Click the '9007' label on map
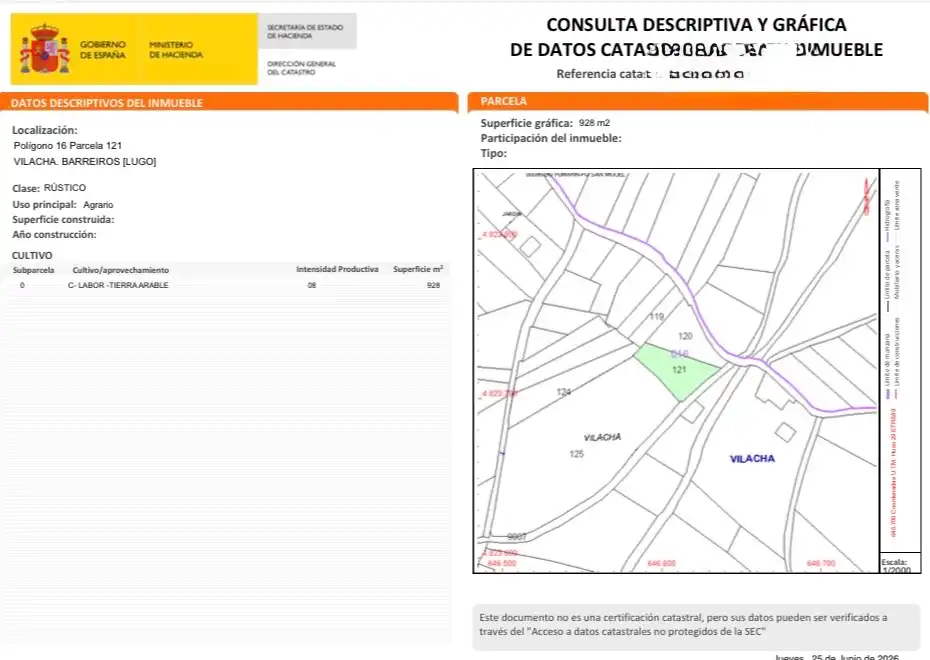 click(x=517, y=537)
